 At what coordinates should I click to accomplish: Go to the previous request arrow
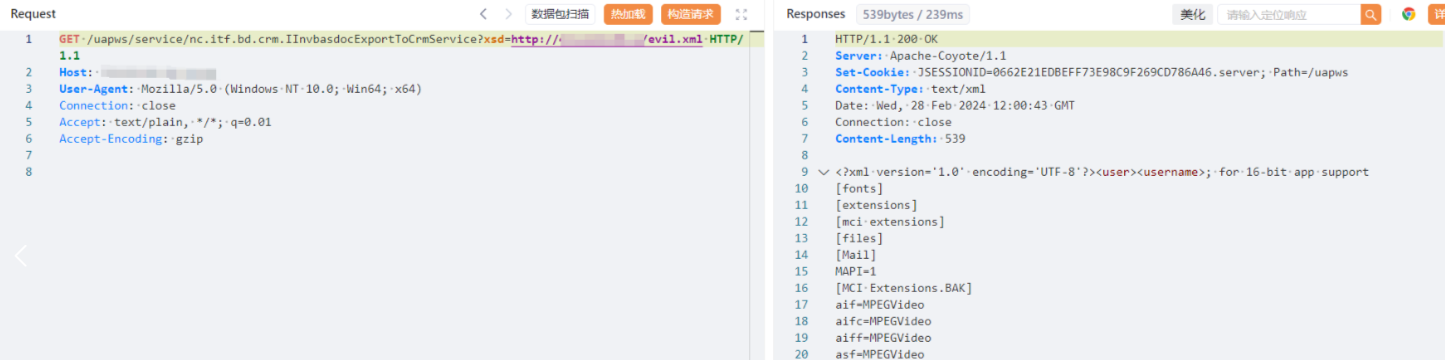(484, 14)
